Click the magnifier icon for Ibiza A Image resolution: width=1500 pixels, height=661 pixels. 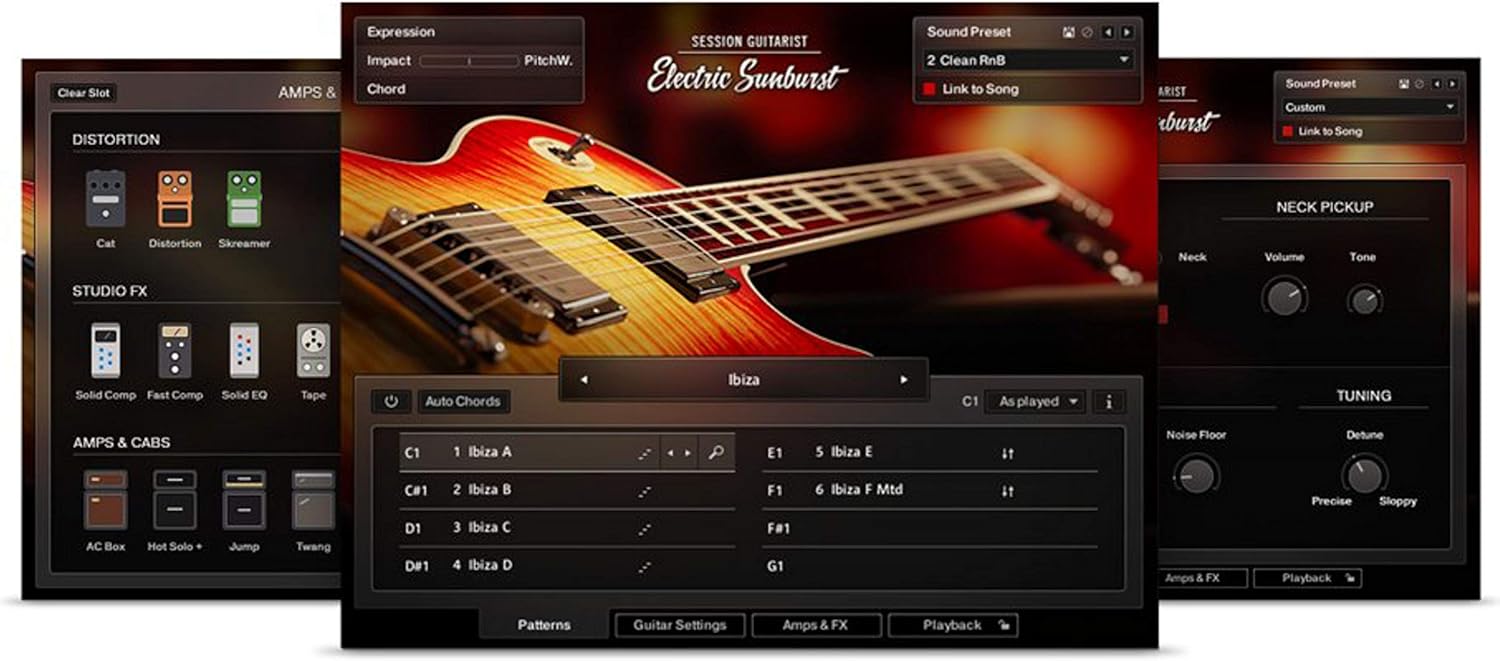[x=716, y=453]
